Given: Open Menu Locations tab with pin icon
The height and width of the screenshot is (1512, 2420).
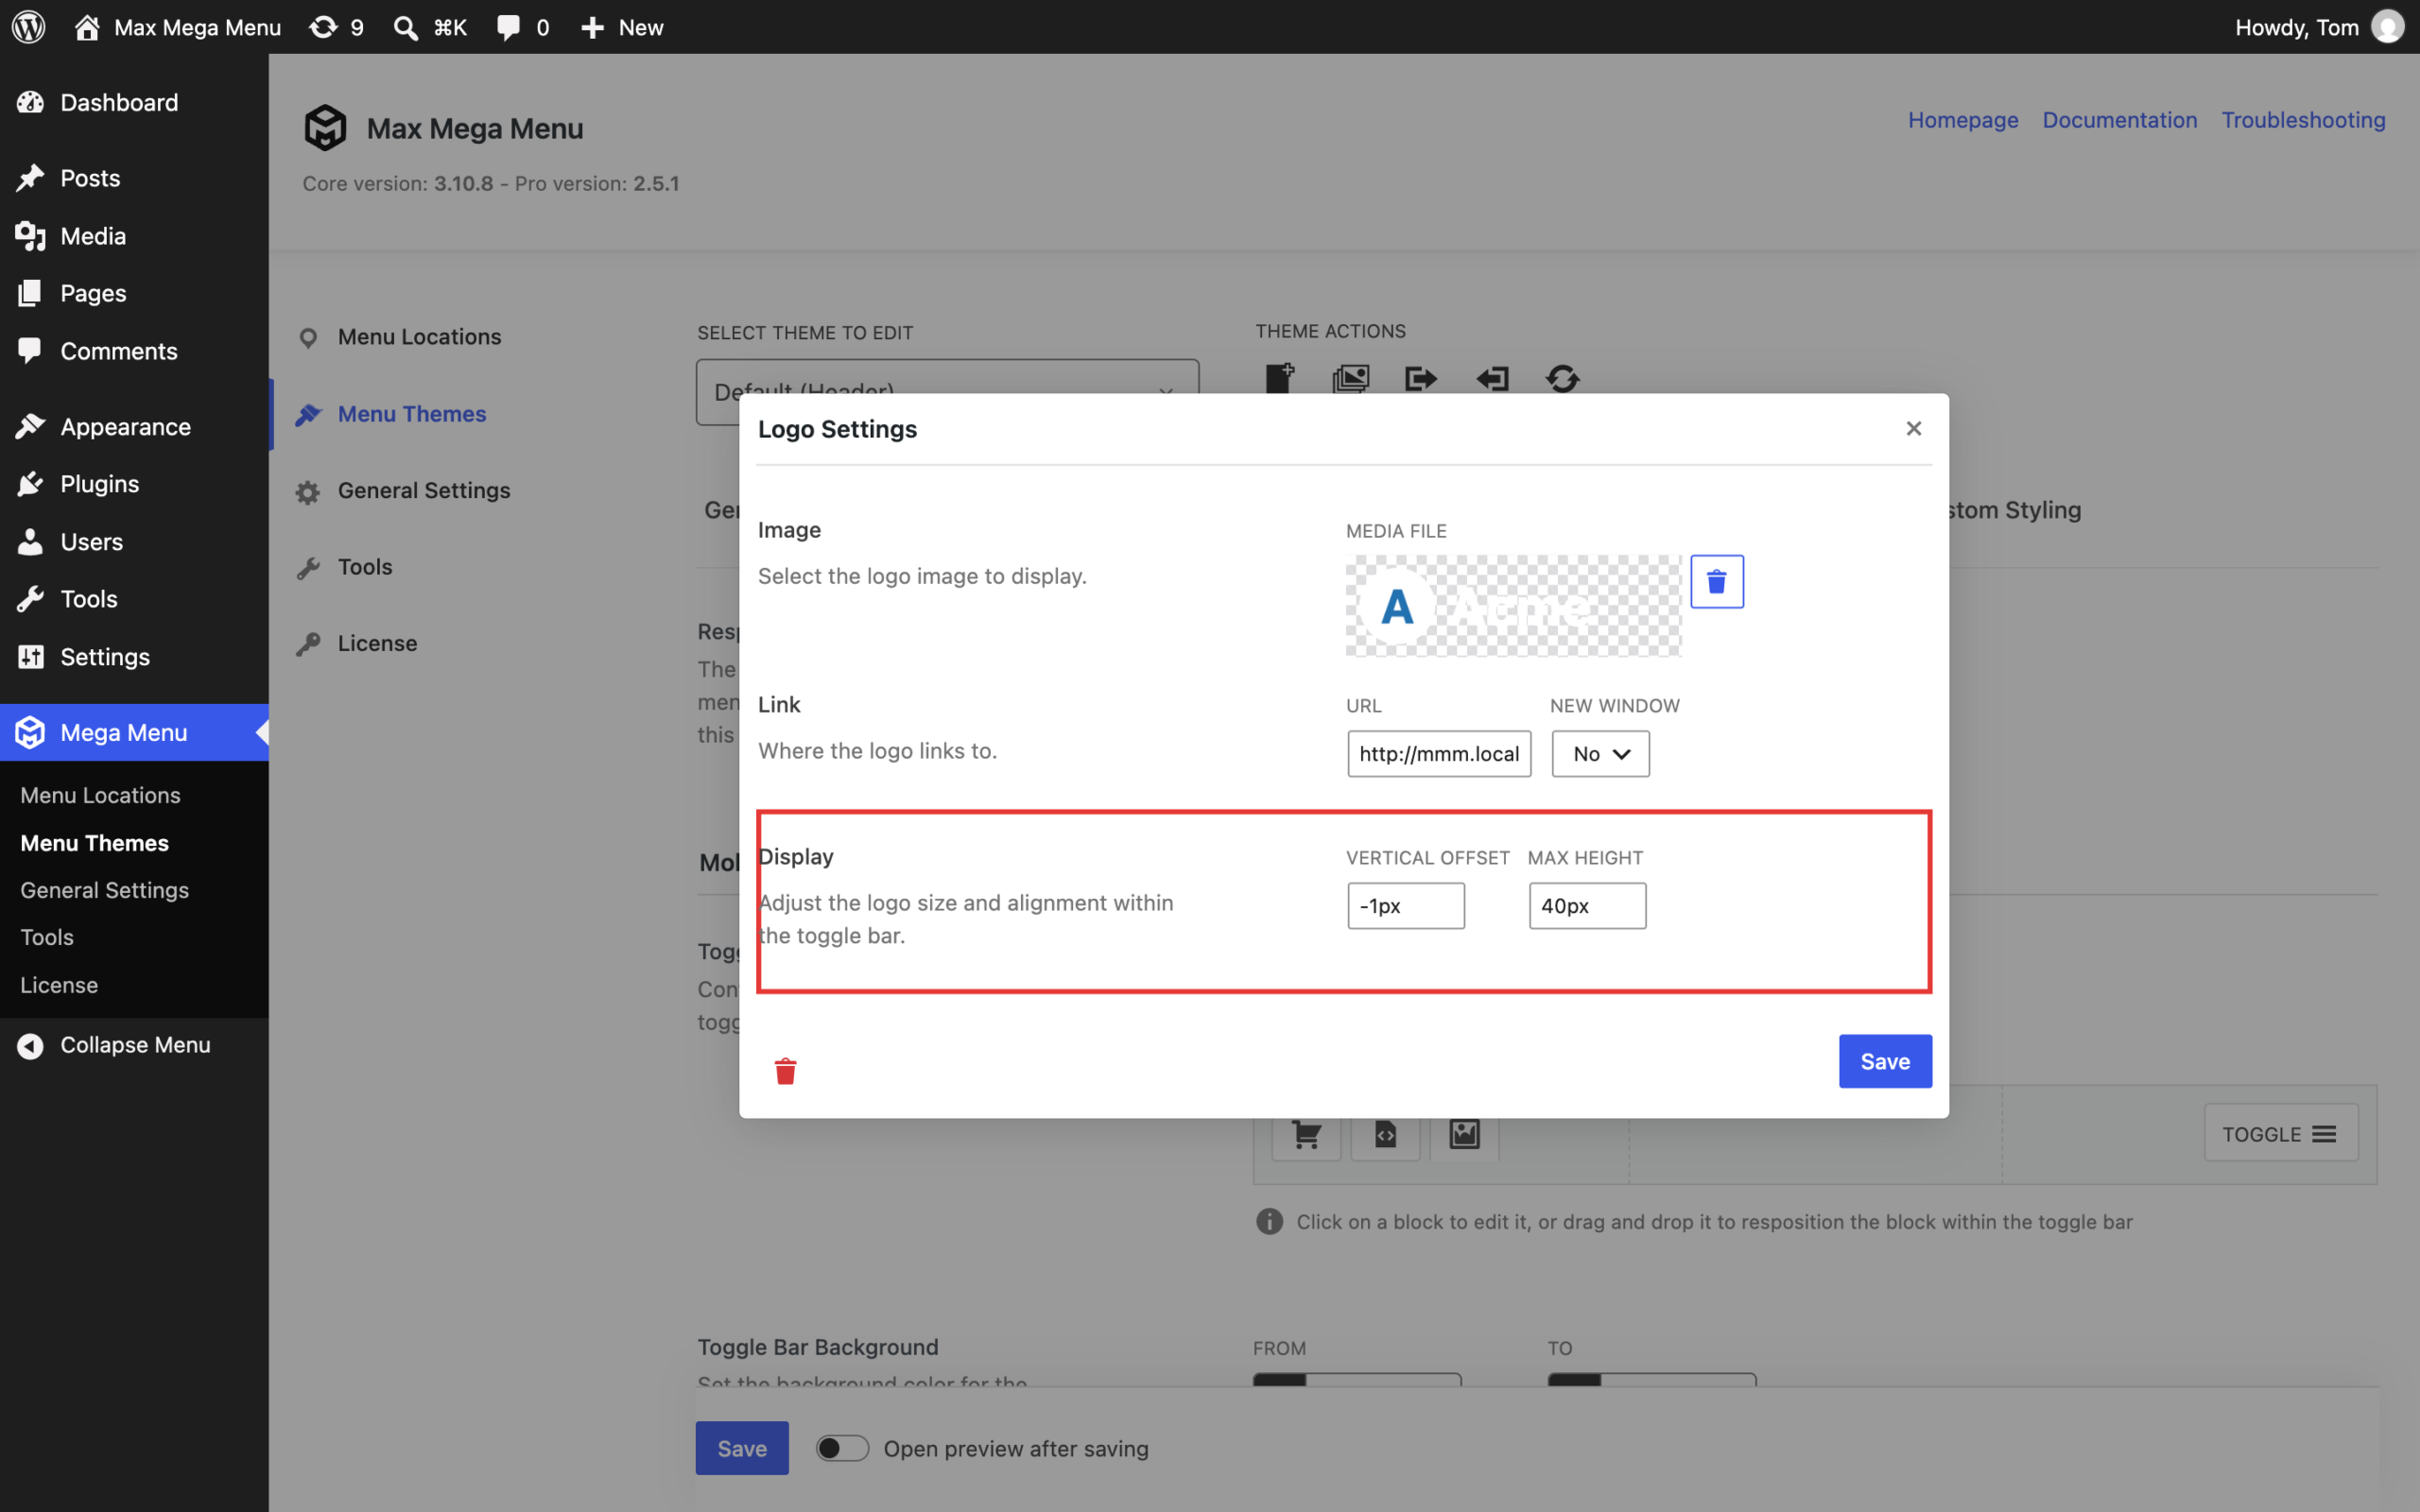Looking at the screenshot, I should [399, 336].
